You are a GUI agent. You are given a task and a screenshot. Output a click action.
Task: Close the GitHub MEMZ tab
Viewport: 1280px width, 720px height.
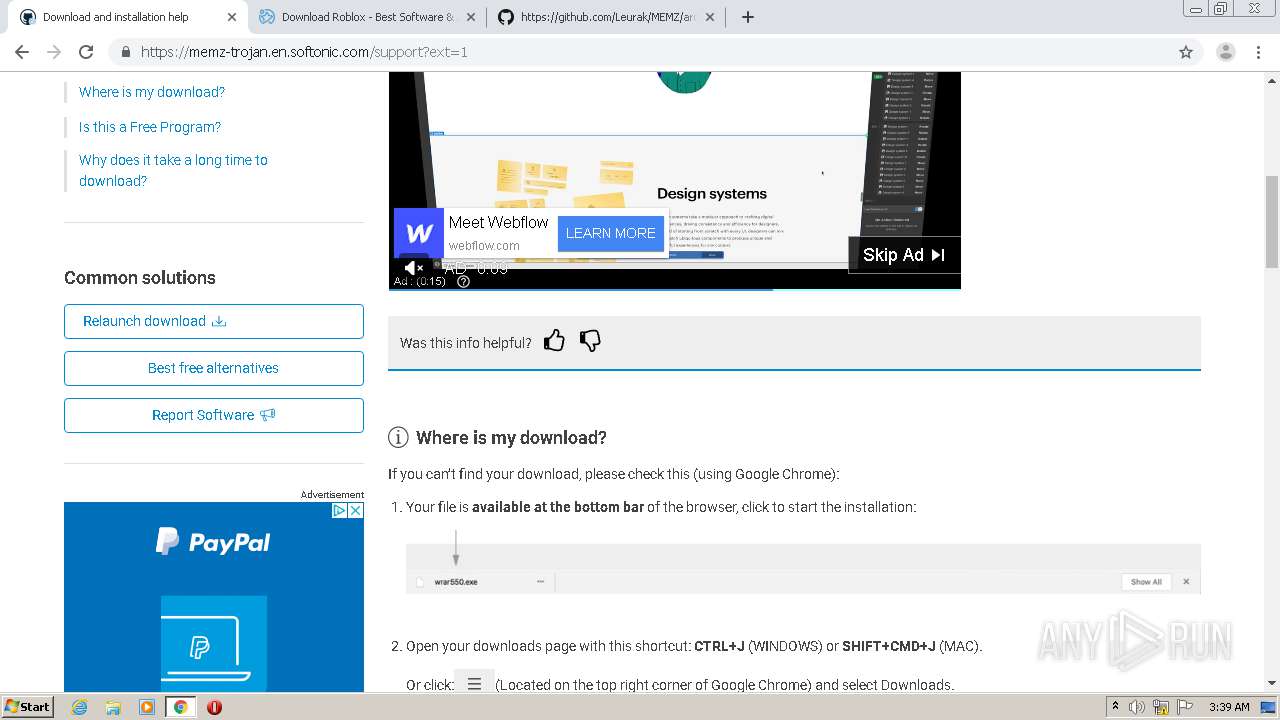(710, 17)
